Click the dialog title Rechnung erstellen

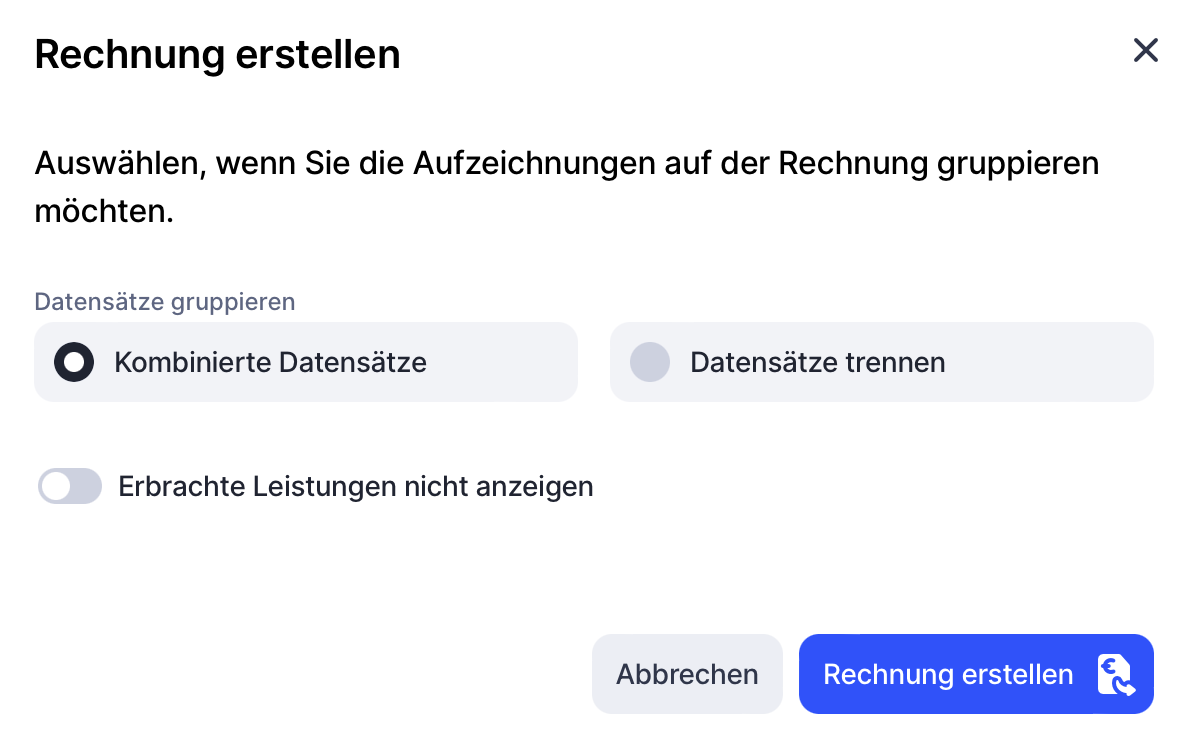[x=217, y=55]
